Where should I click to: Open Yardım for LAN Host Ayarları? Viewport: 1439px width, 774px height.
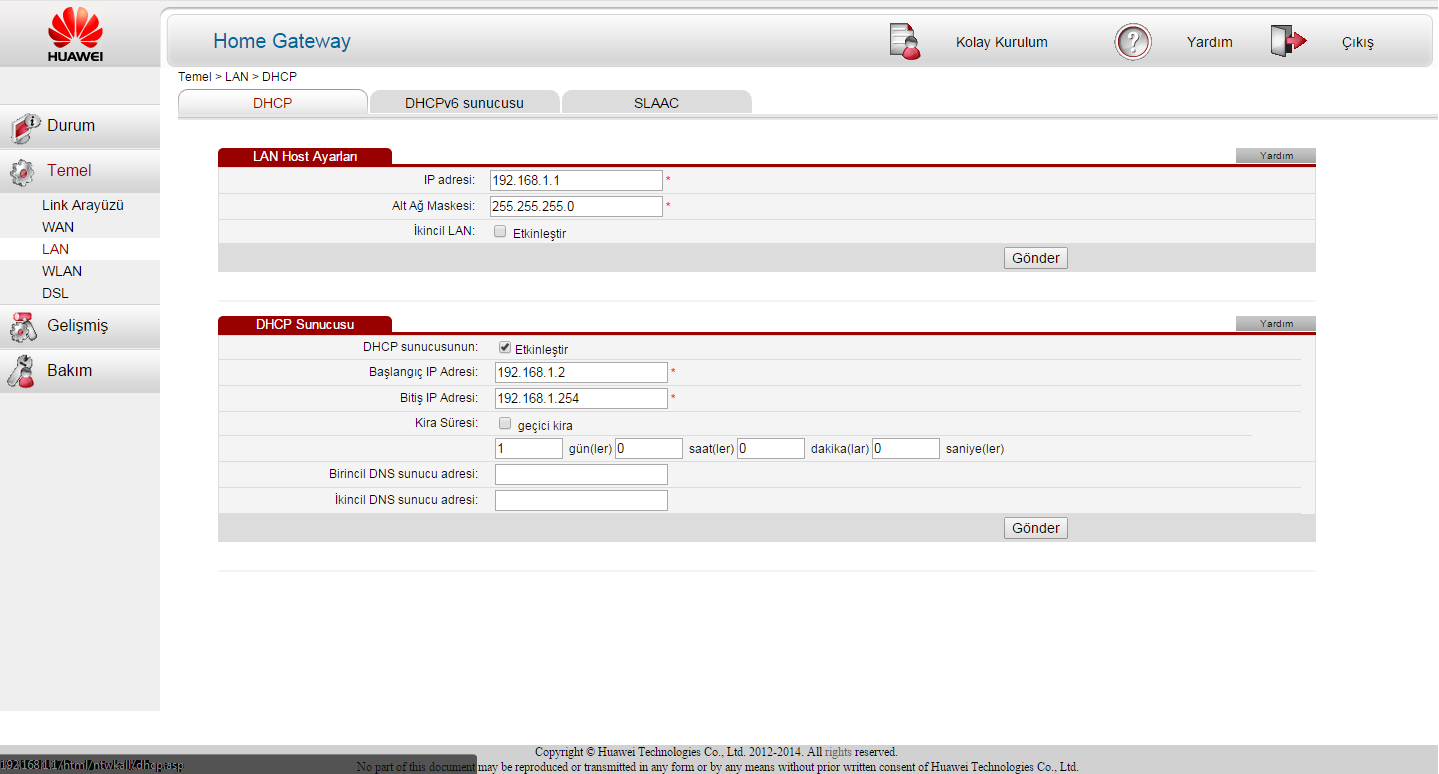[x=1276, y=156]
